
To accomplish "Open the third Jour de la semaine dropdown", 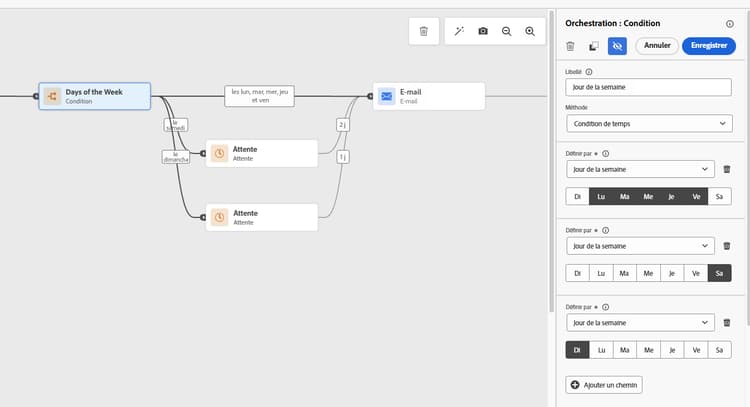I will [640, 323].
